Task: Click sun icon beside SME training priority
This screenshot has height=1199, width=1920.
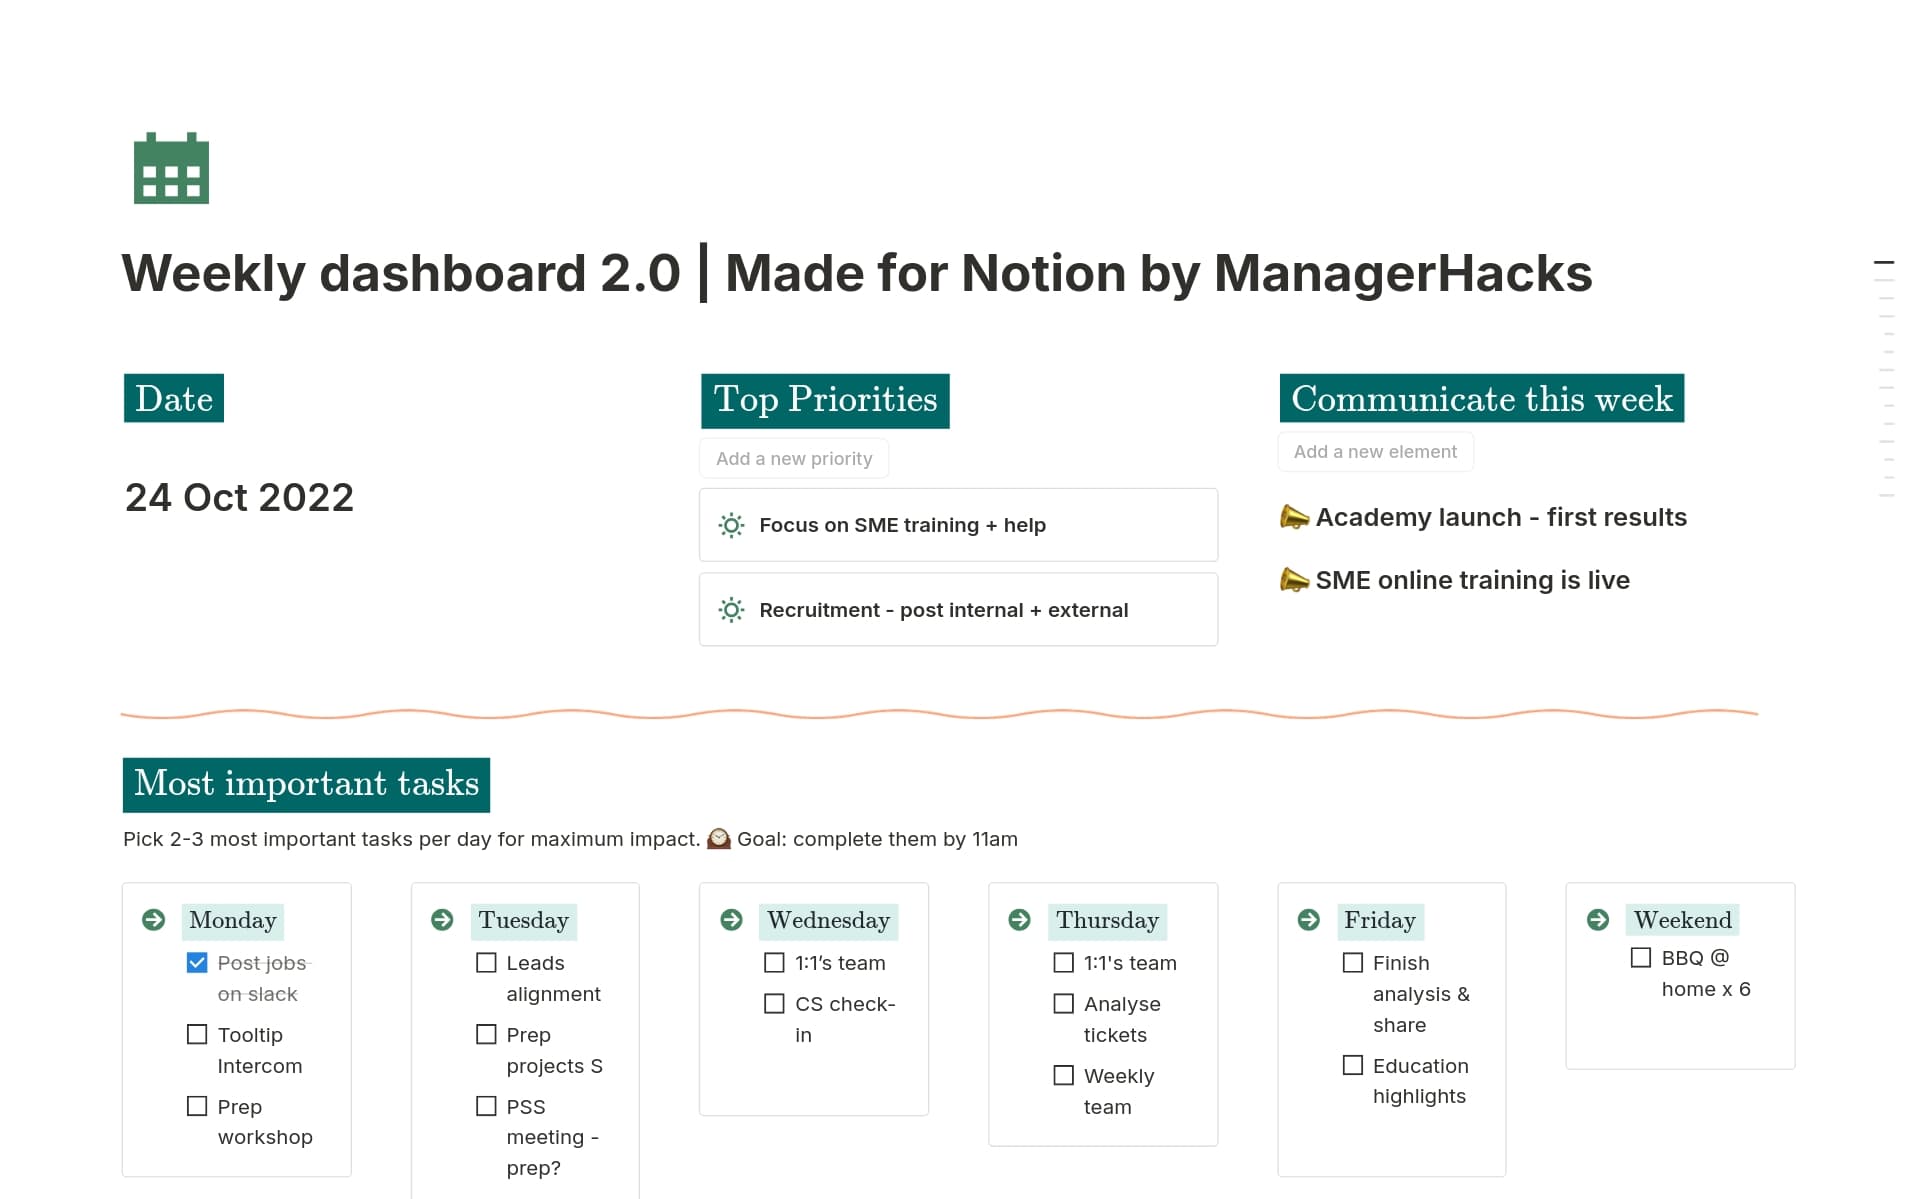Action: pyautogui.click(x=731, y=525)
